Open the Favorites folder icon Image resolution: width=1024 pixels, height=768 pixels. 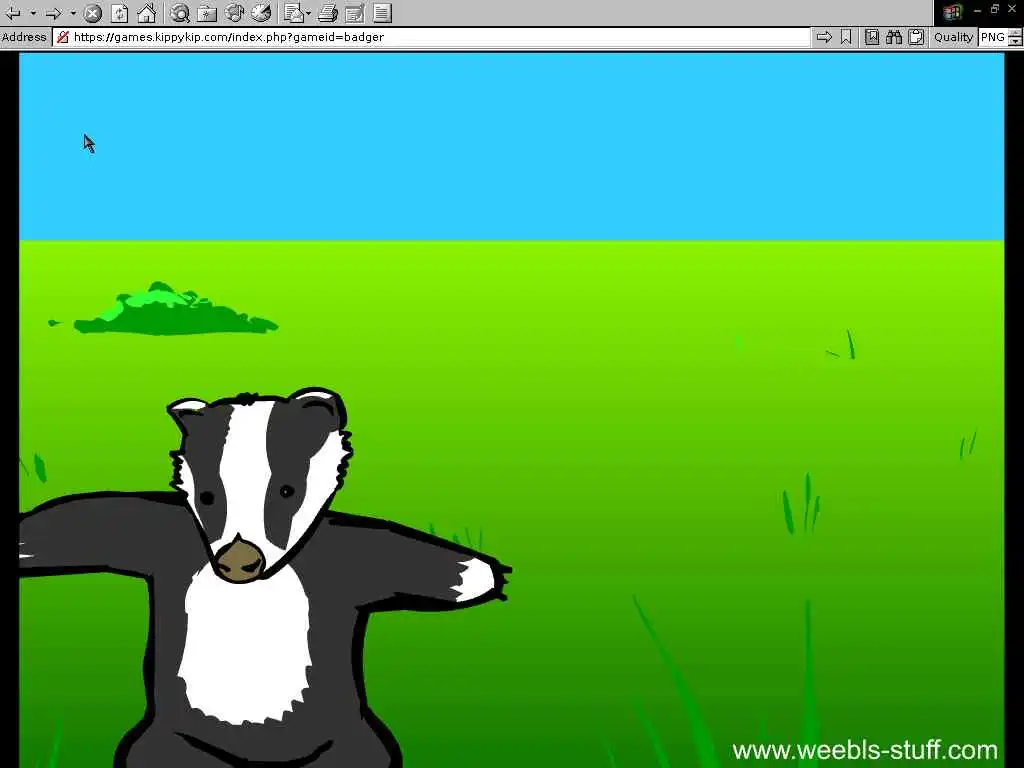pos(206,12)
